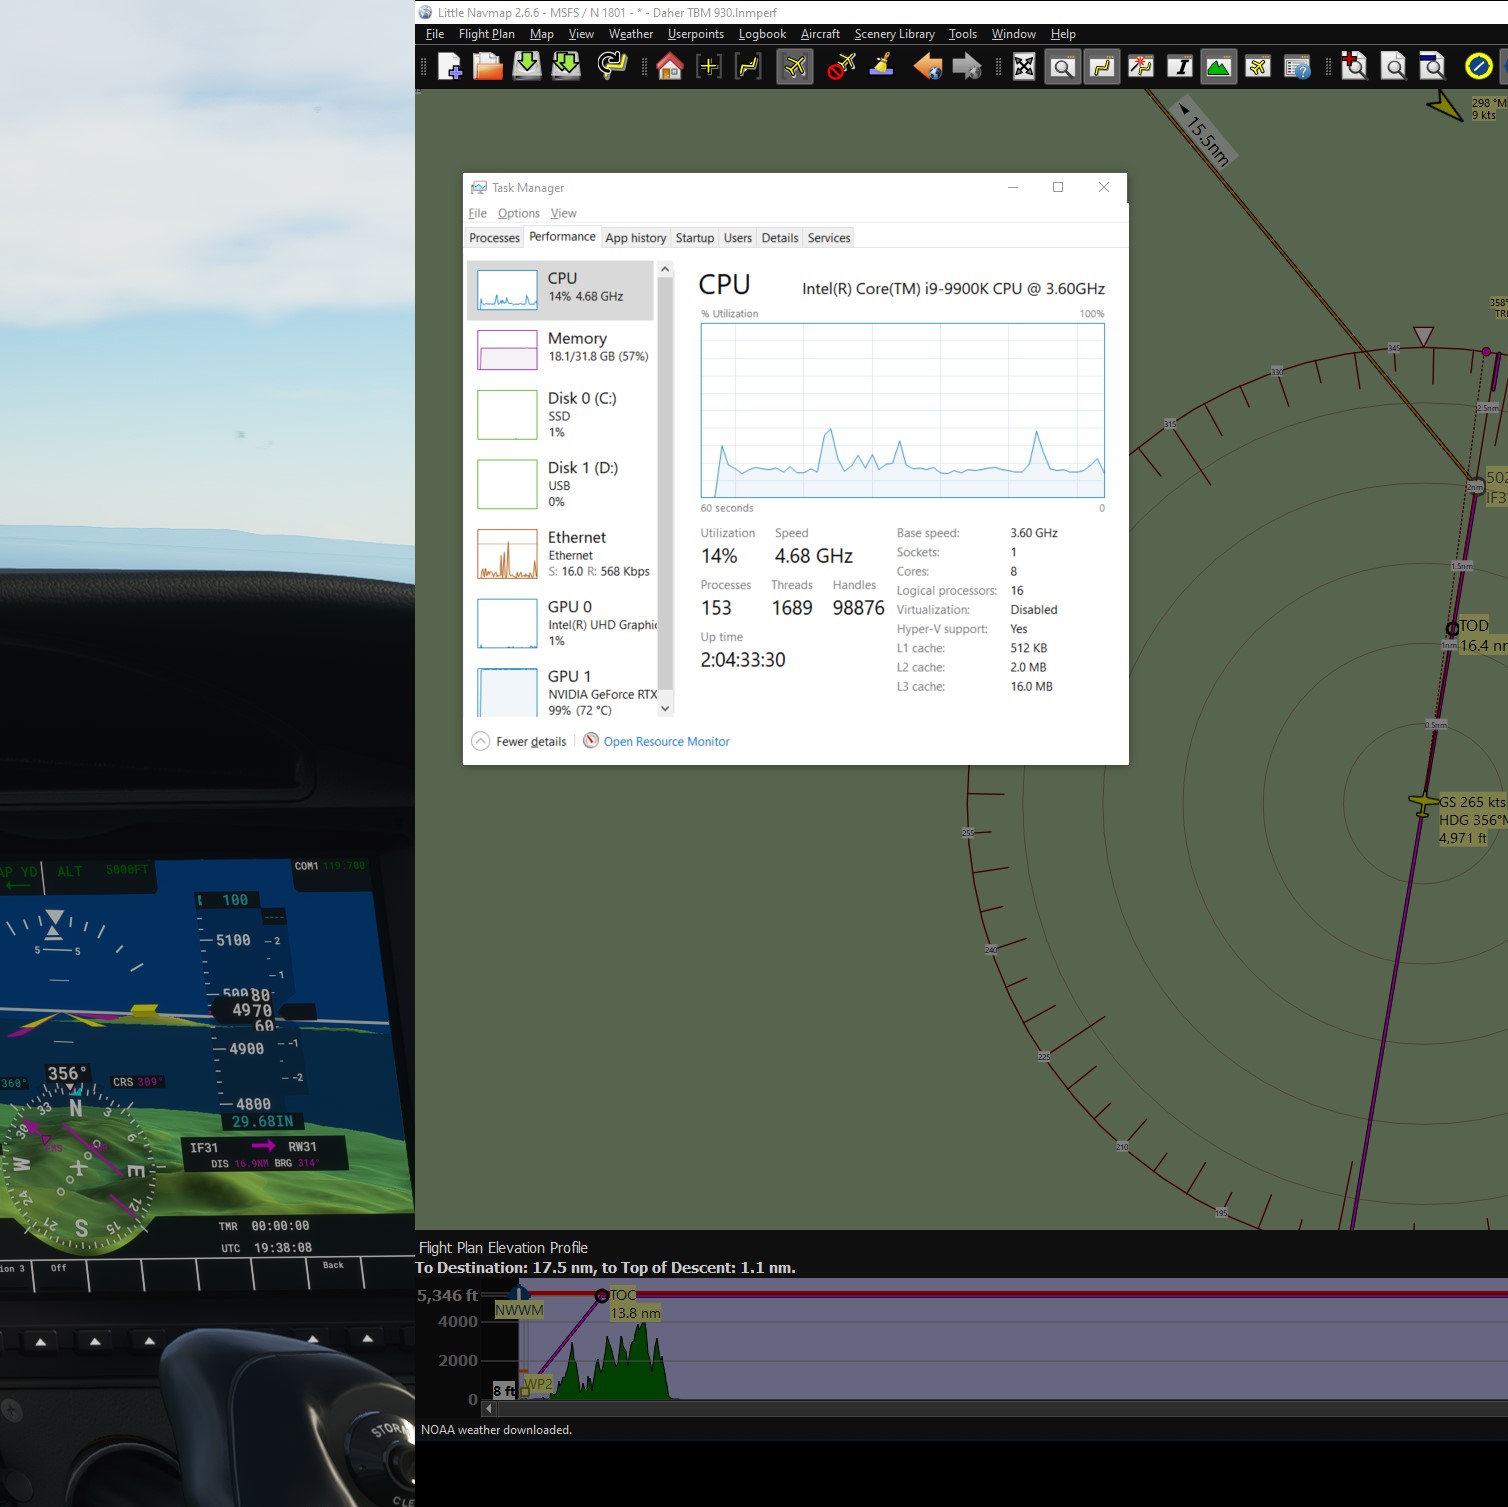This screenshot has height=1507, width=1508.
Task: Click the Delete Aircraft Trail icon
Action: [841, 67]
